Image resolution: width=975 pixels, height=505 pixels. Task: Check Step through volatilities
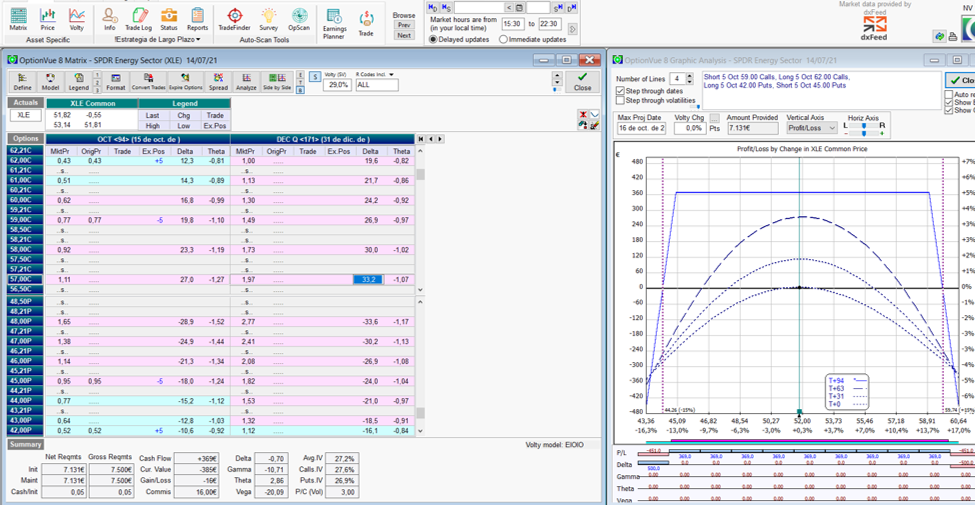click(619, 100)
